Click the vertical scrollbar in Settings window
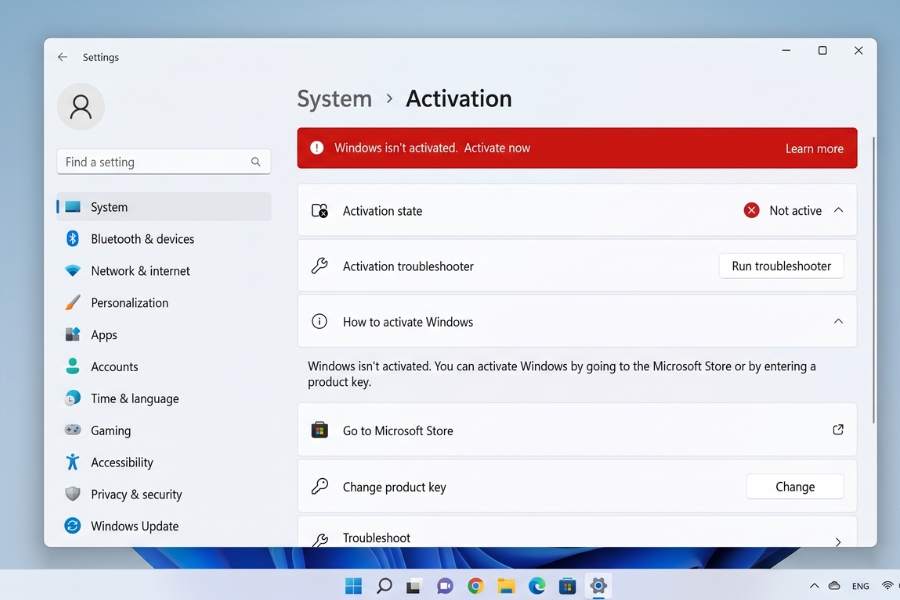Screen dimensions: 900x600 pyautogui.click(x=874, y=280)
